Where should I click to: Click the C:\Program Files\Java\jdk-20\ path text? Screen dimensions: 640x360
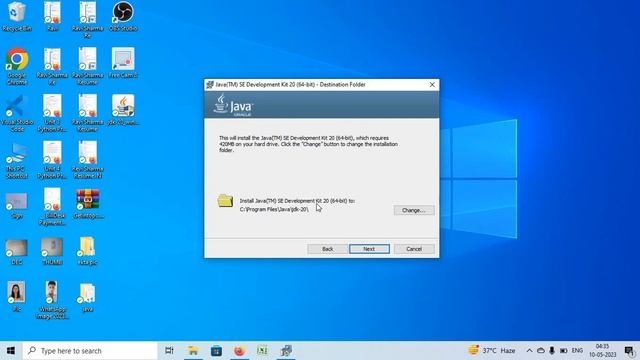point(274,209)
